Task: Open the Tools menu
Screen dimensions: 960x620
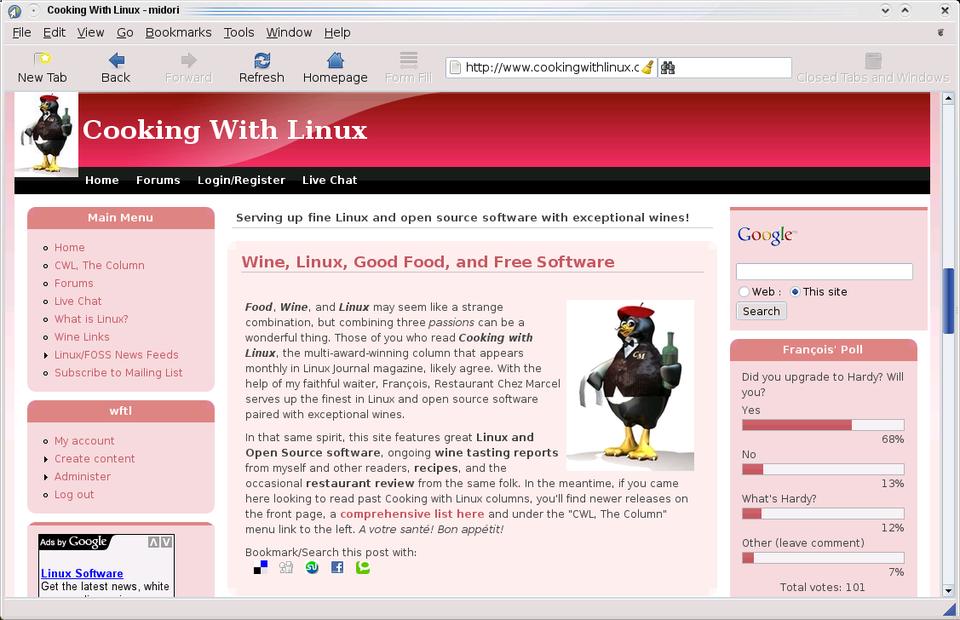Action: [239, 32]
